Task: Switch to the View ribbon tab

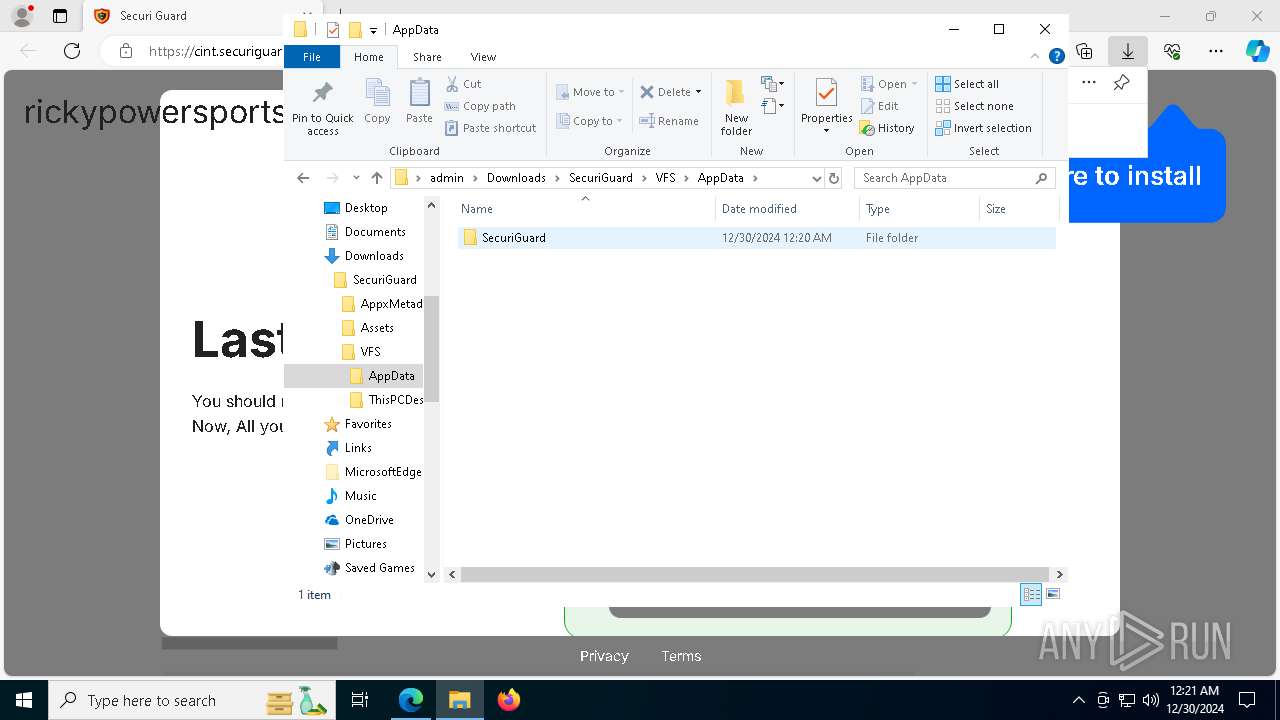Action: [x=483, y=57]
